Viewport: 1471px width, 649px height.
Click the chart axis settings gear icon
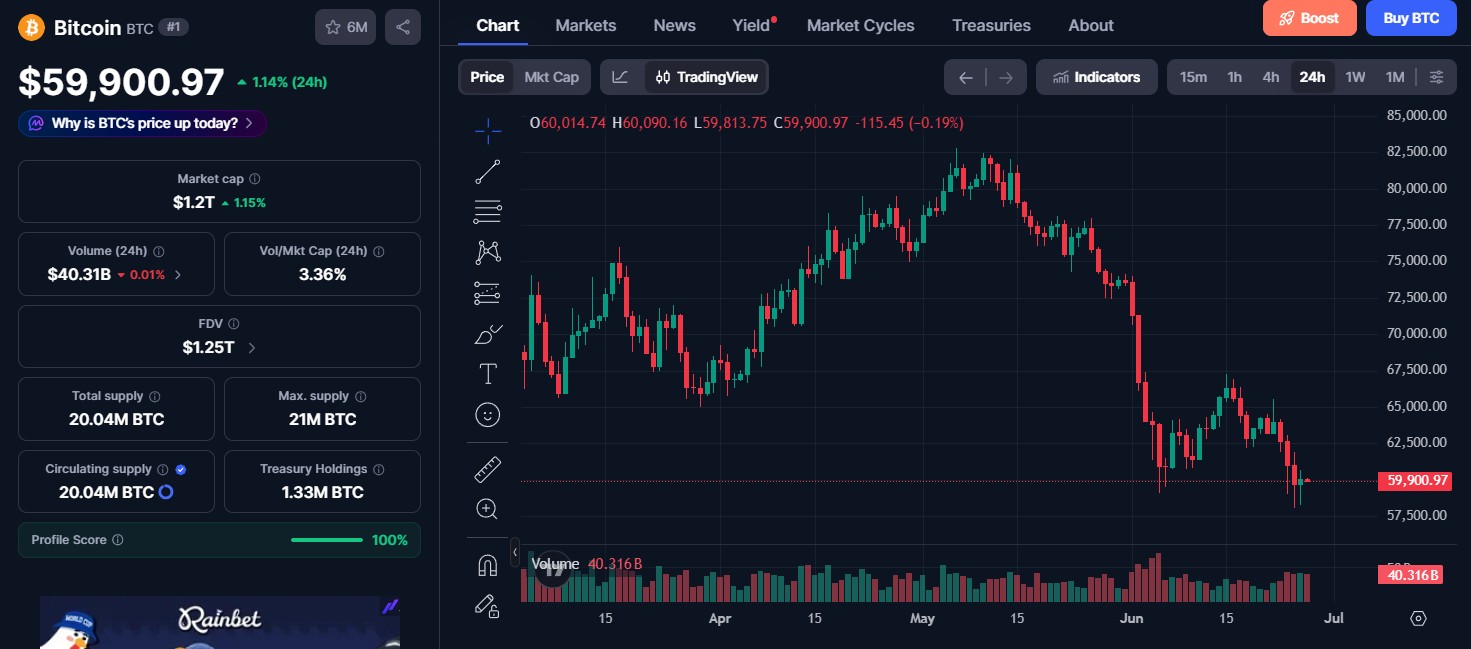pos(1418,618)
